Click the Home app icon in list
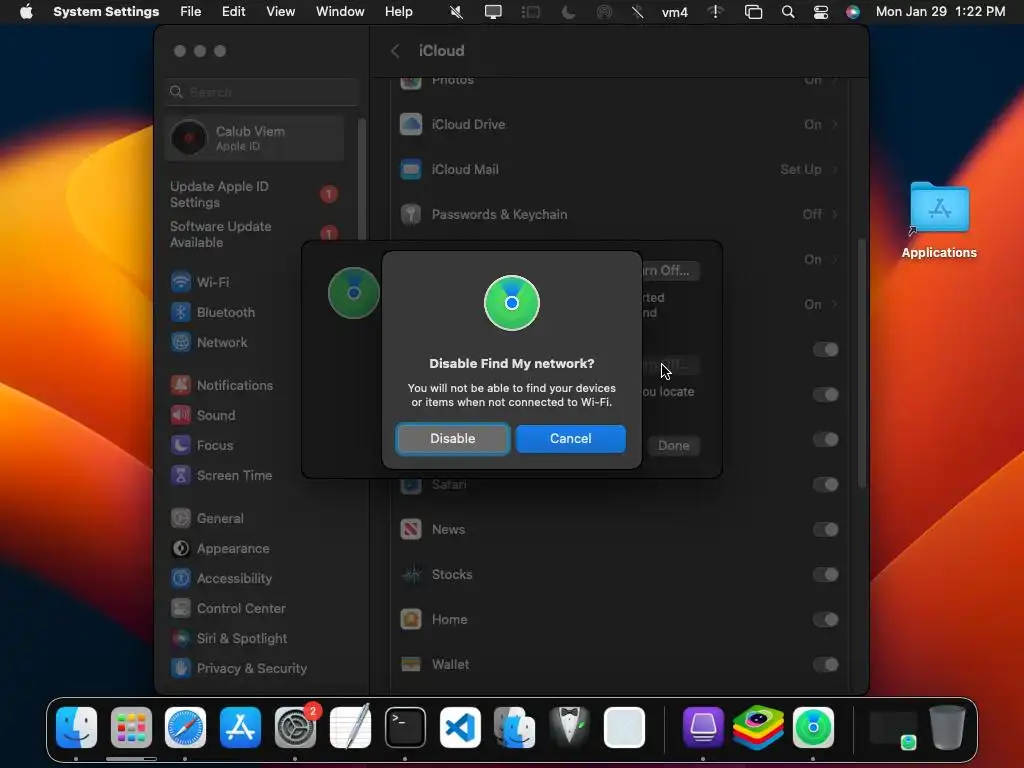Screen dimensions: 1024x768 (x=411, y=619)
